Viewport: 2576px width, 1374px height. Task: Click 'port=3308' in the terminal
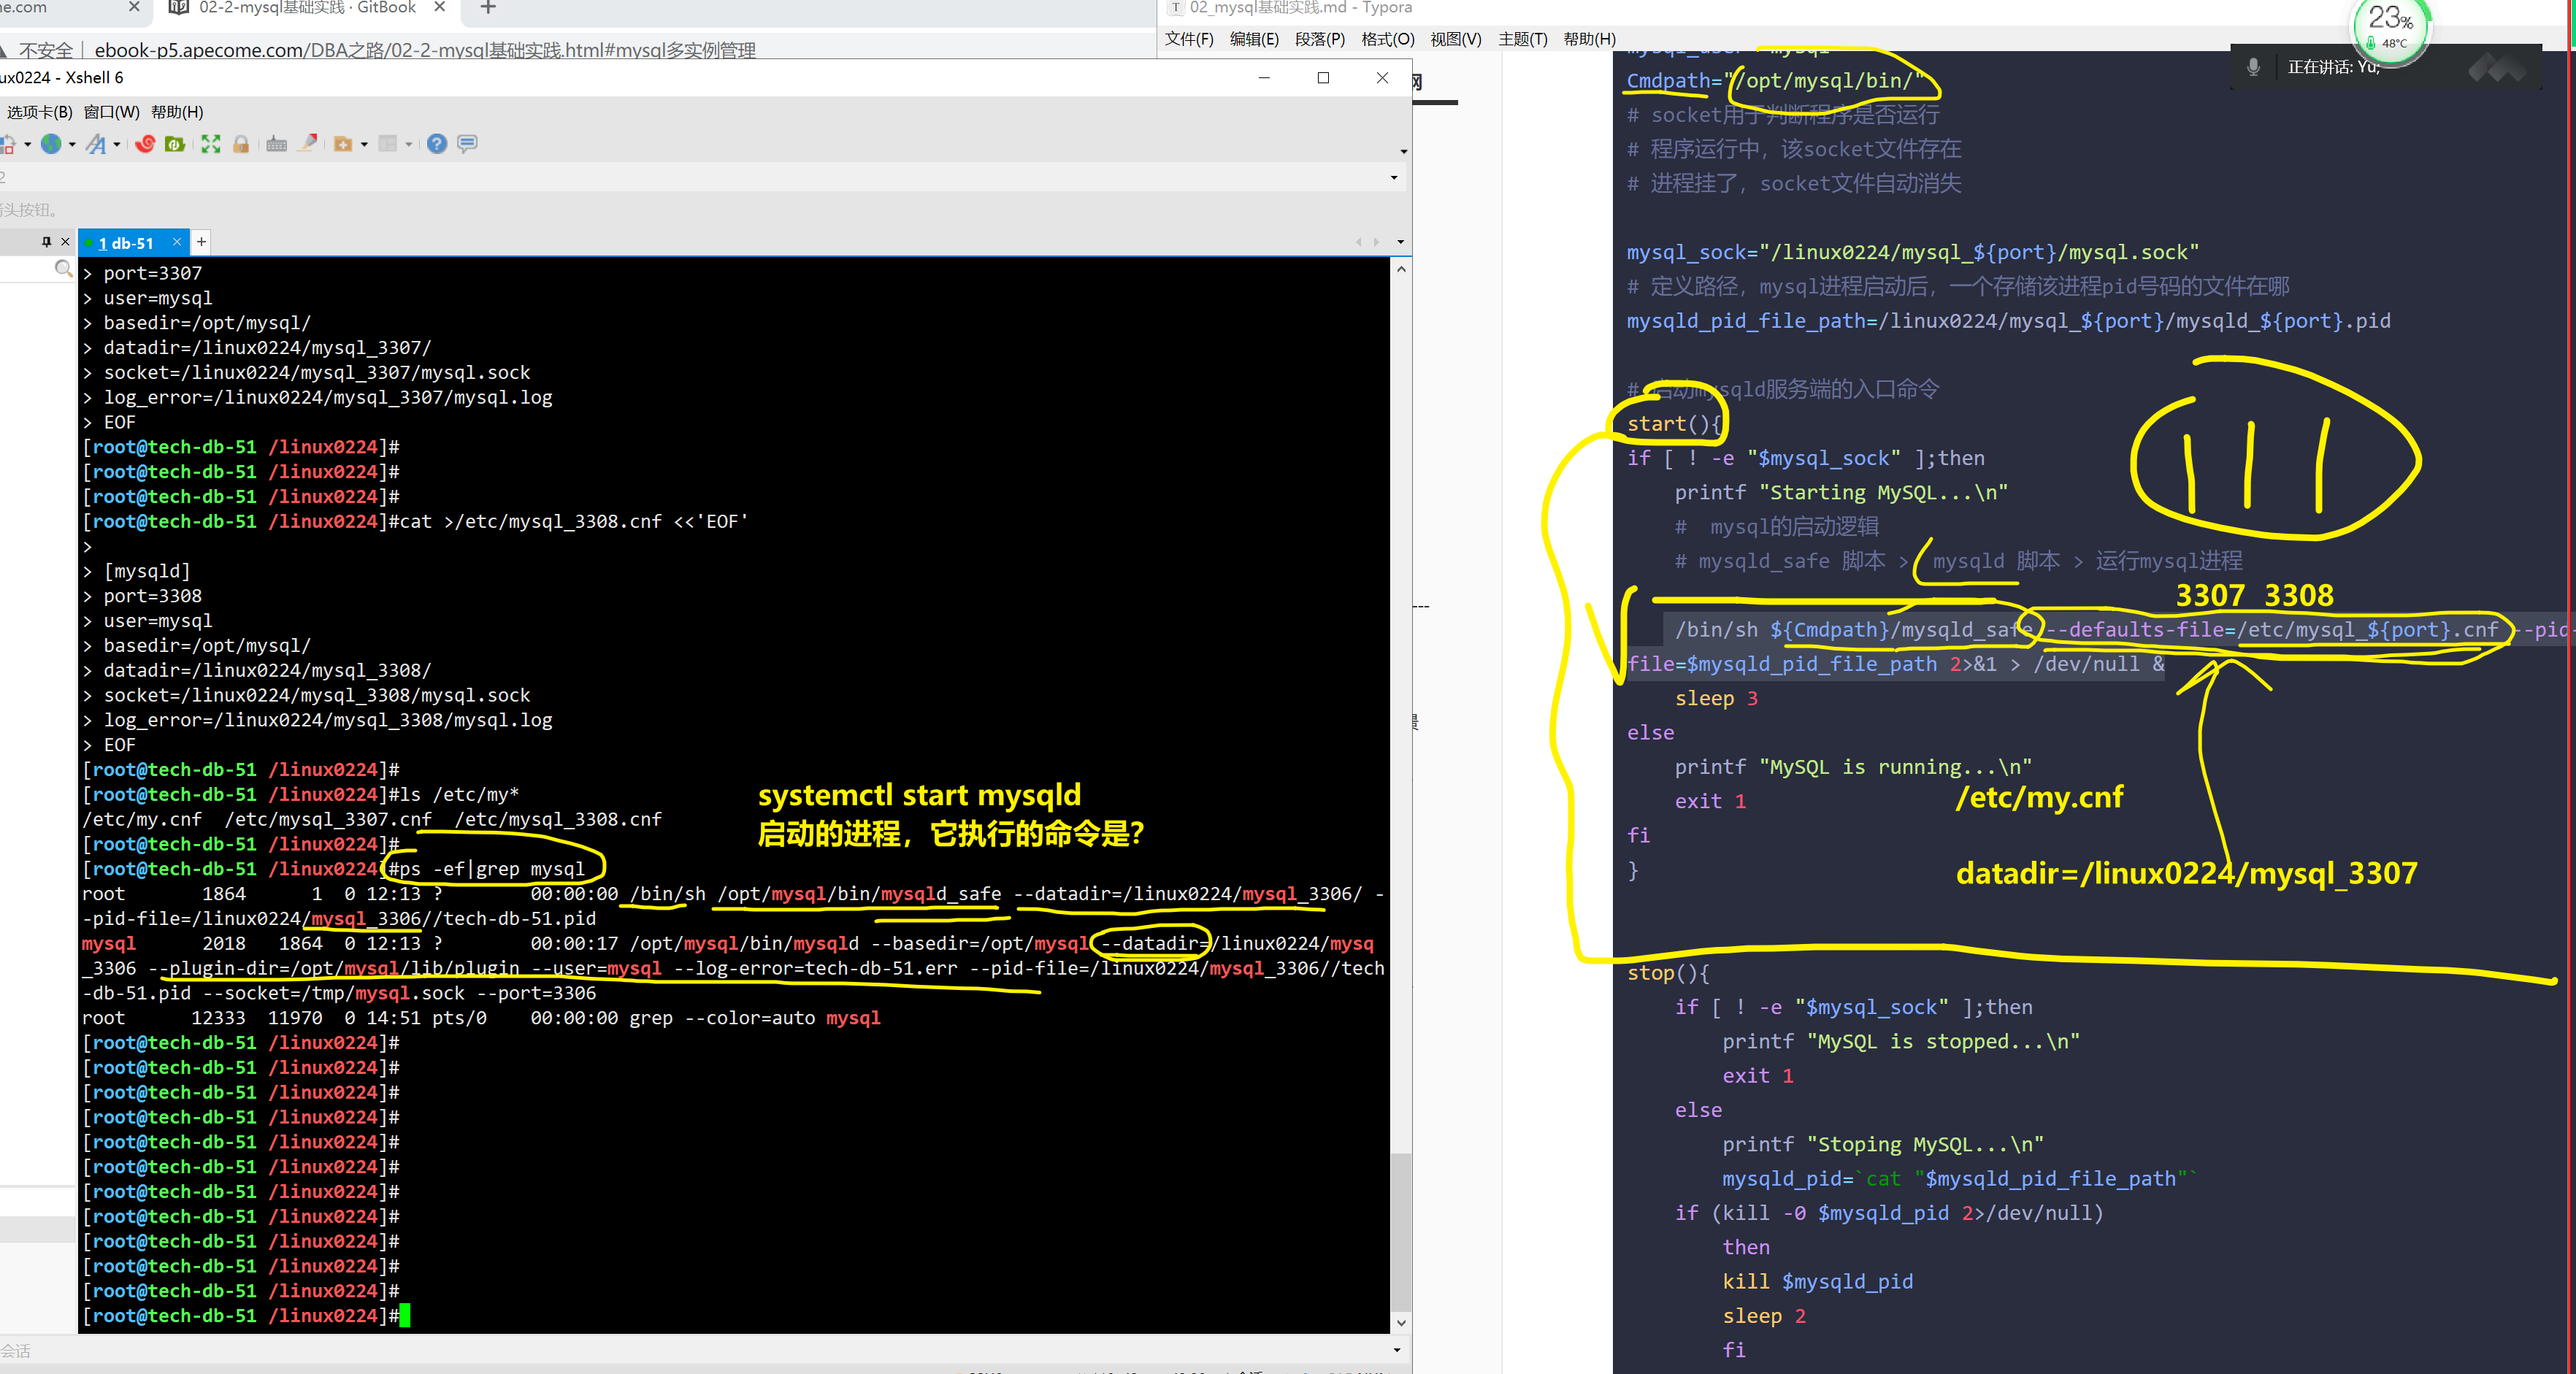point(153,596)
